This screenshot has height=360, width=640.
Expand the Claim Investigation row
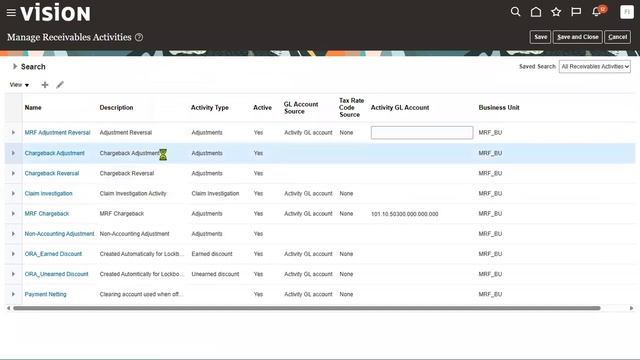point(13,193)
